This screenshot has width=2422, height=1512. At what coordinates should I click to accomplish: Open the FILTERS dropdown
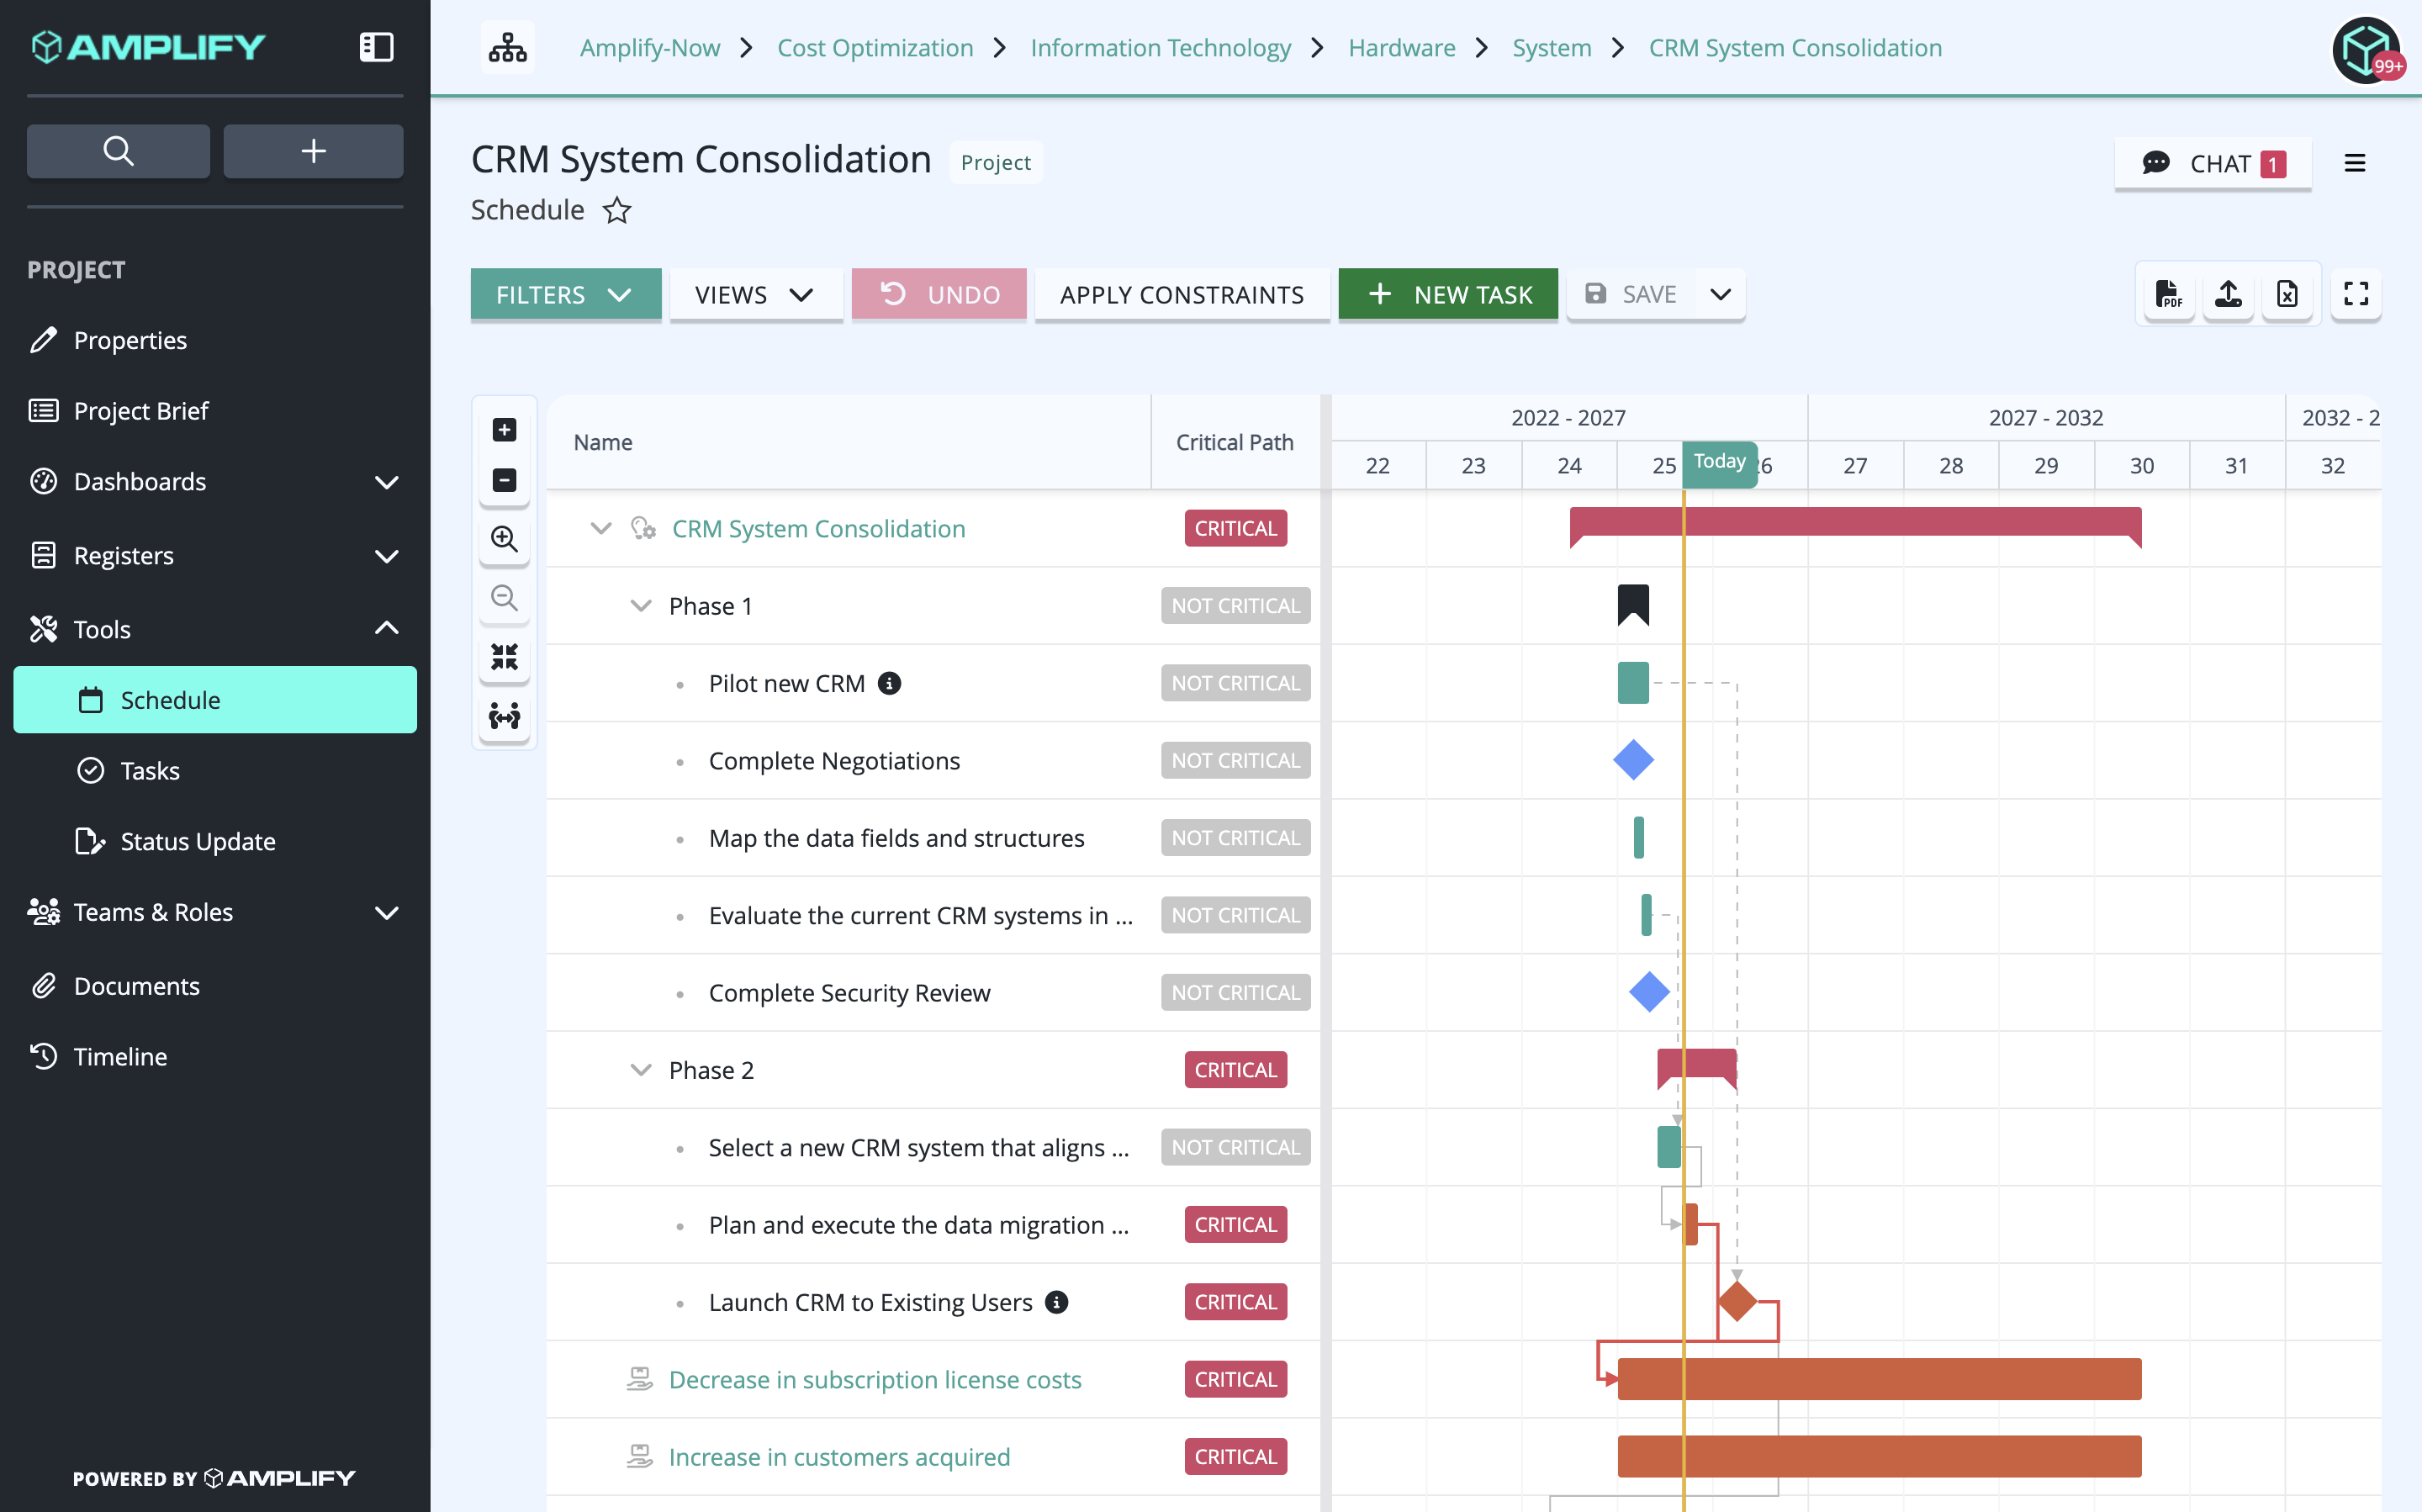click(566, 294)
